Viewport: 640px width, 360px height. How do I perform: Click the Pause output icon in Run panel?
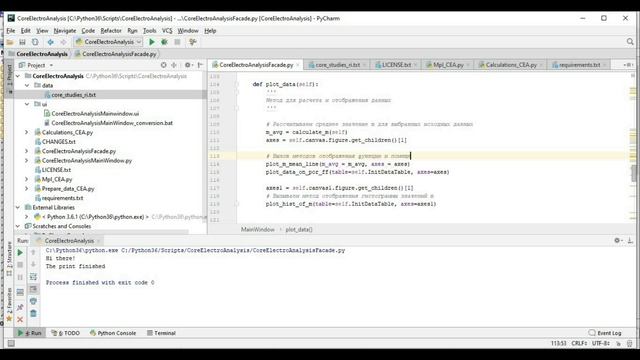point(20,278)
